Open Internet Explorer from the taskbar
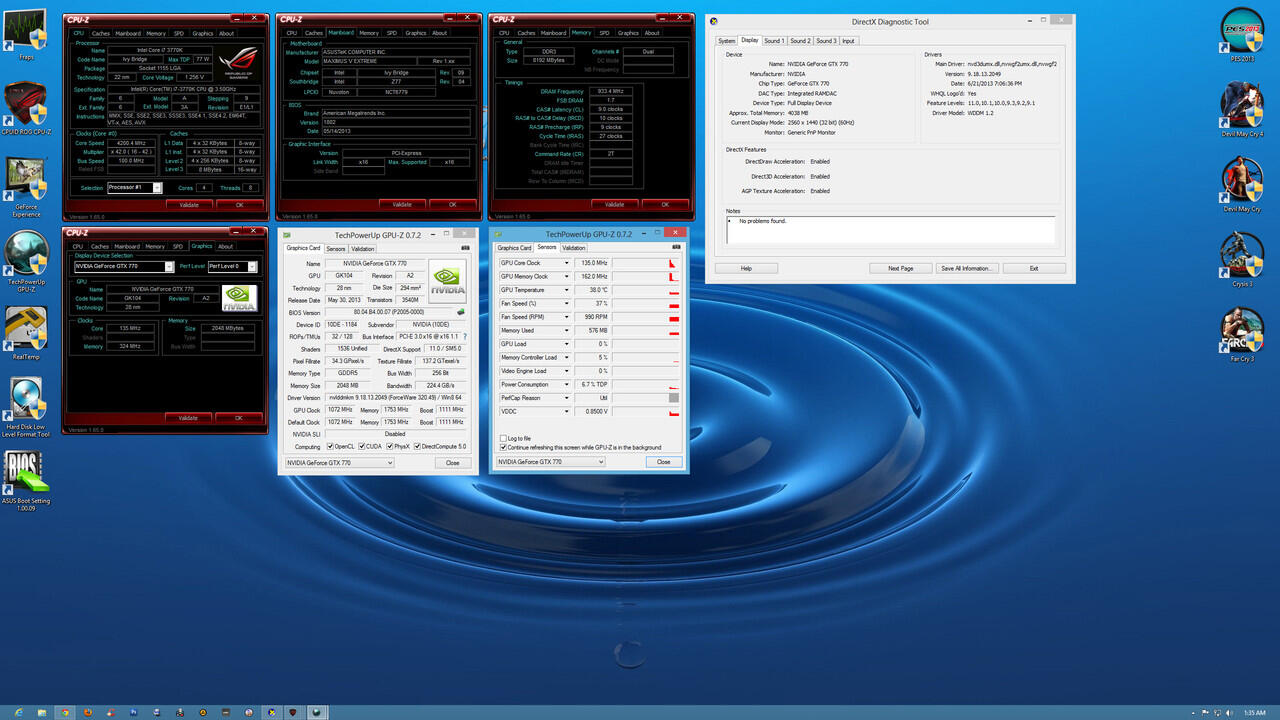 (x=19, y=712)
